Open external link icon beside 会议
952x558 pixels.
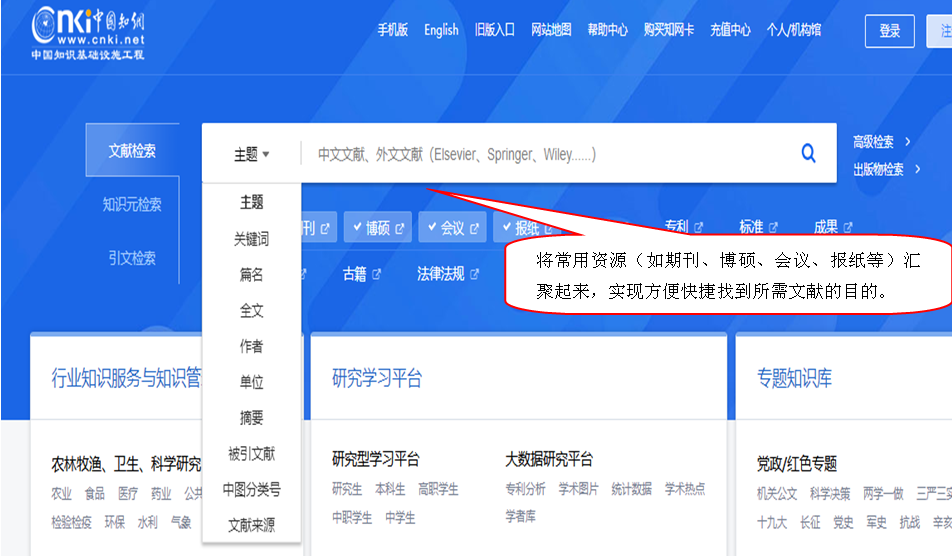476,228
